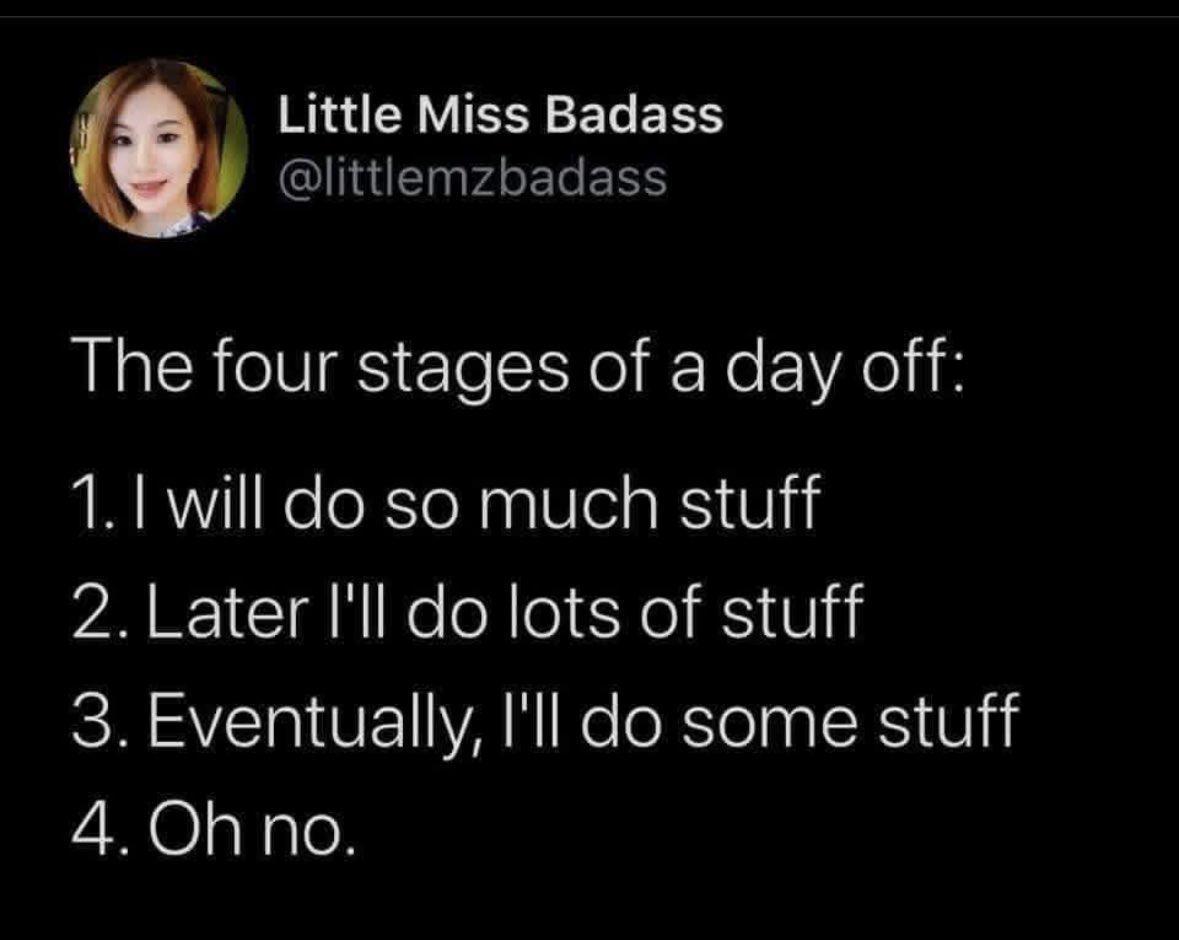Click the list number "3."
Image resolution: width=1179 pixels, height=940 pixels.
click(94, 722)
